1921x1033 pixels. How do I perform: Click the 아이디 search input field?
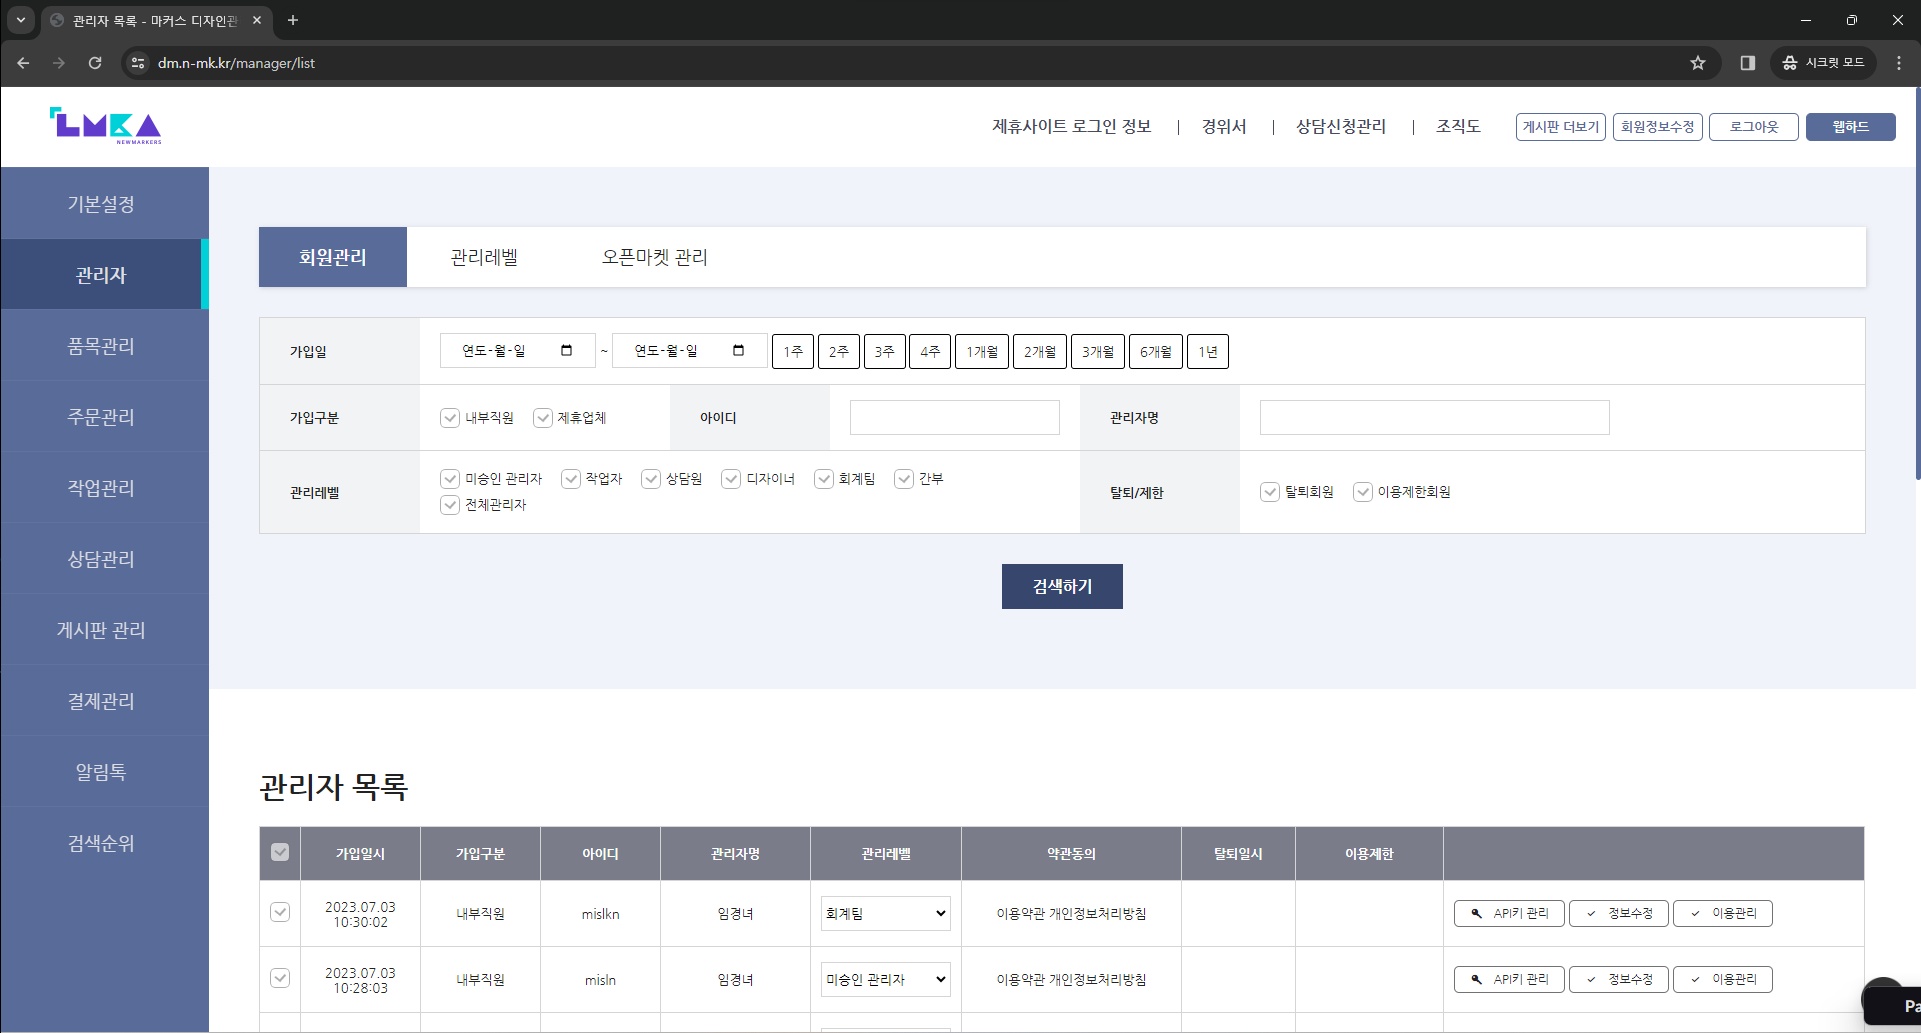coord(955,418)
